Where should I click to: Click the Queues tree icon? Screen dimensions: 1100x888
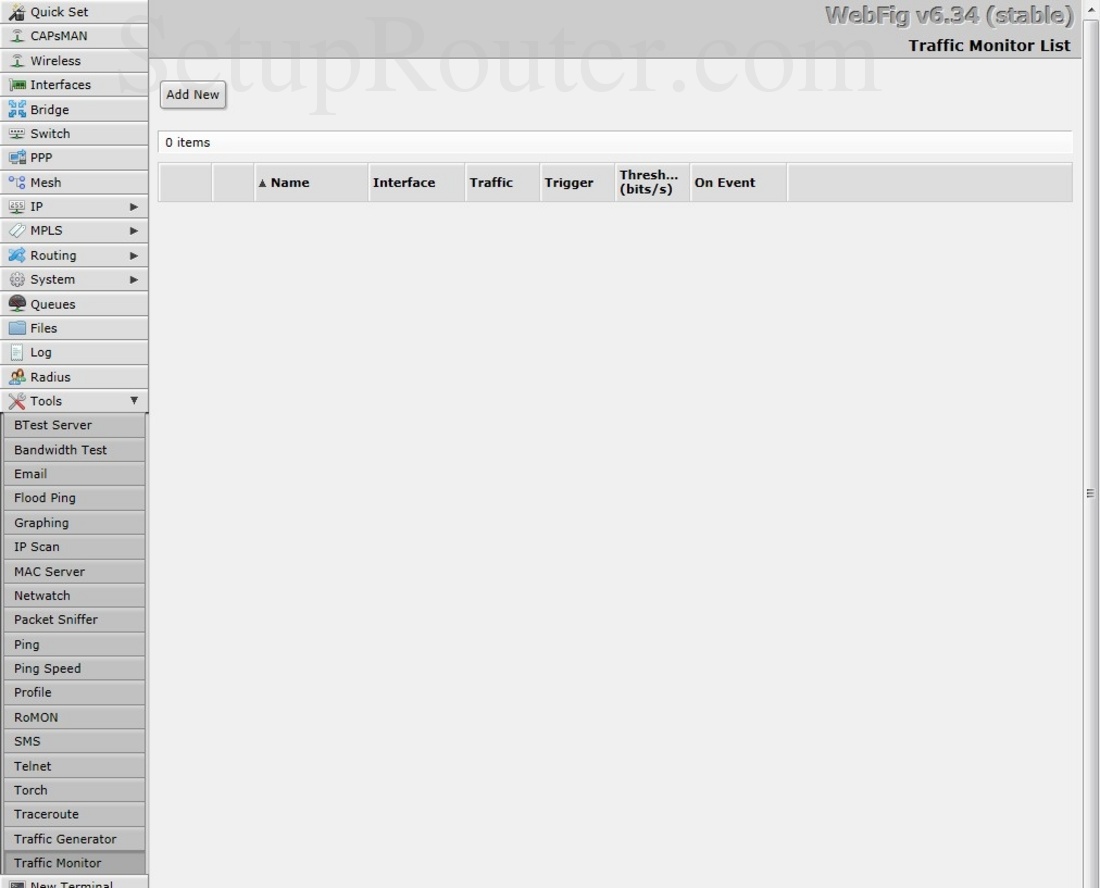tap(17, 304)
